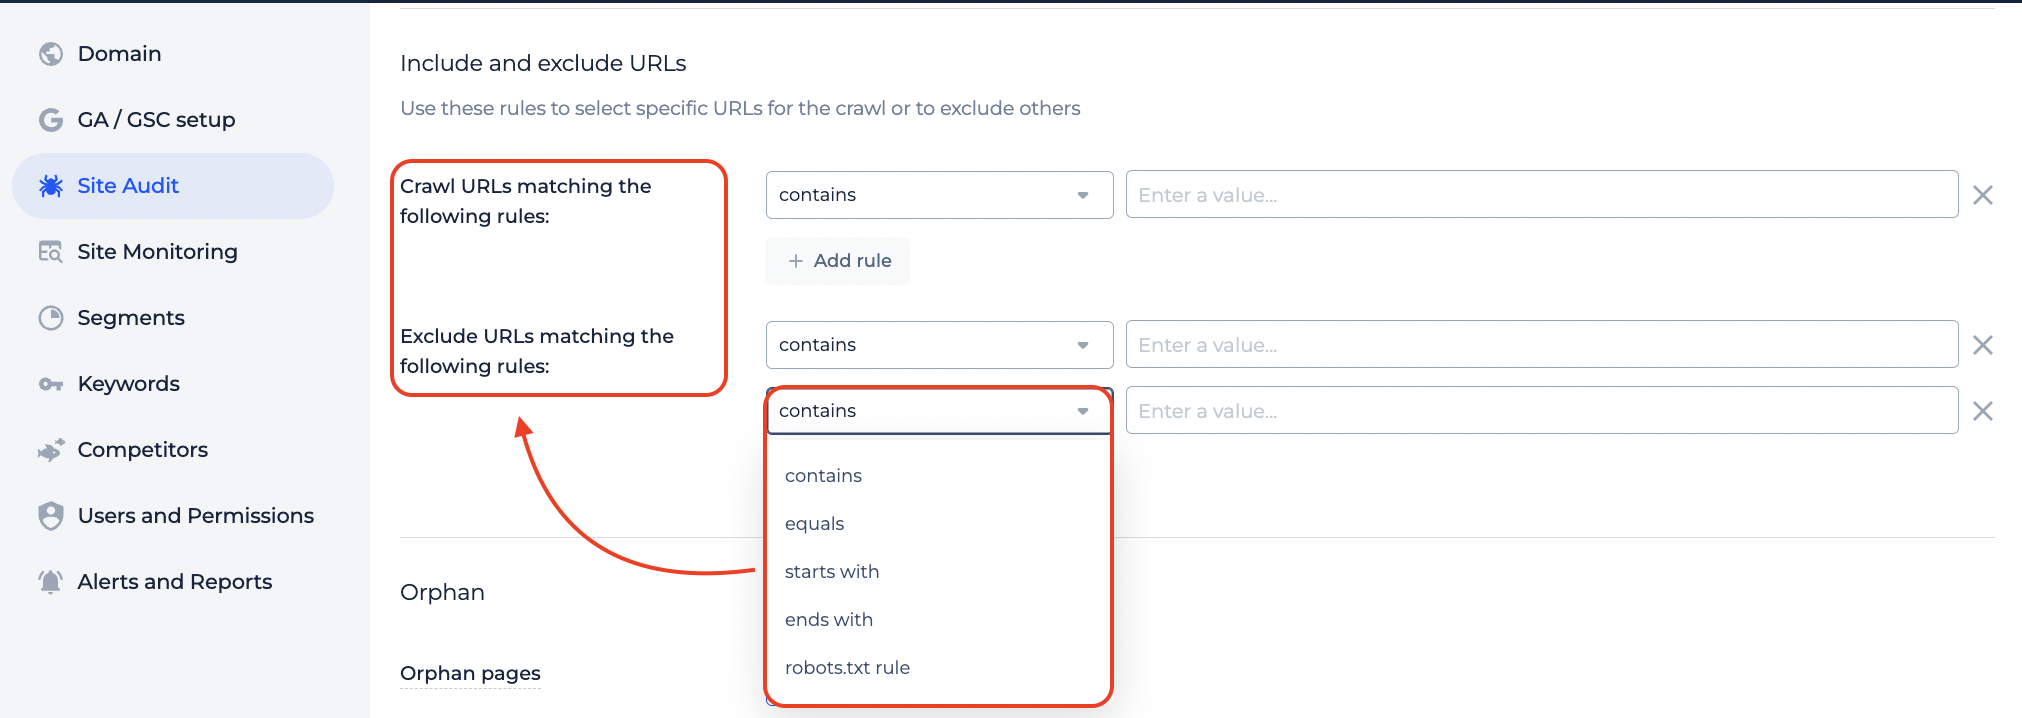
Task: Click the plus icon in Add rule
Action: pos(796,261)
